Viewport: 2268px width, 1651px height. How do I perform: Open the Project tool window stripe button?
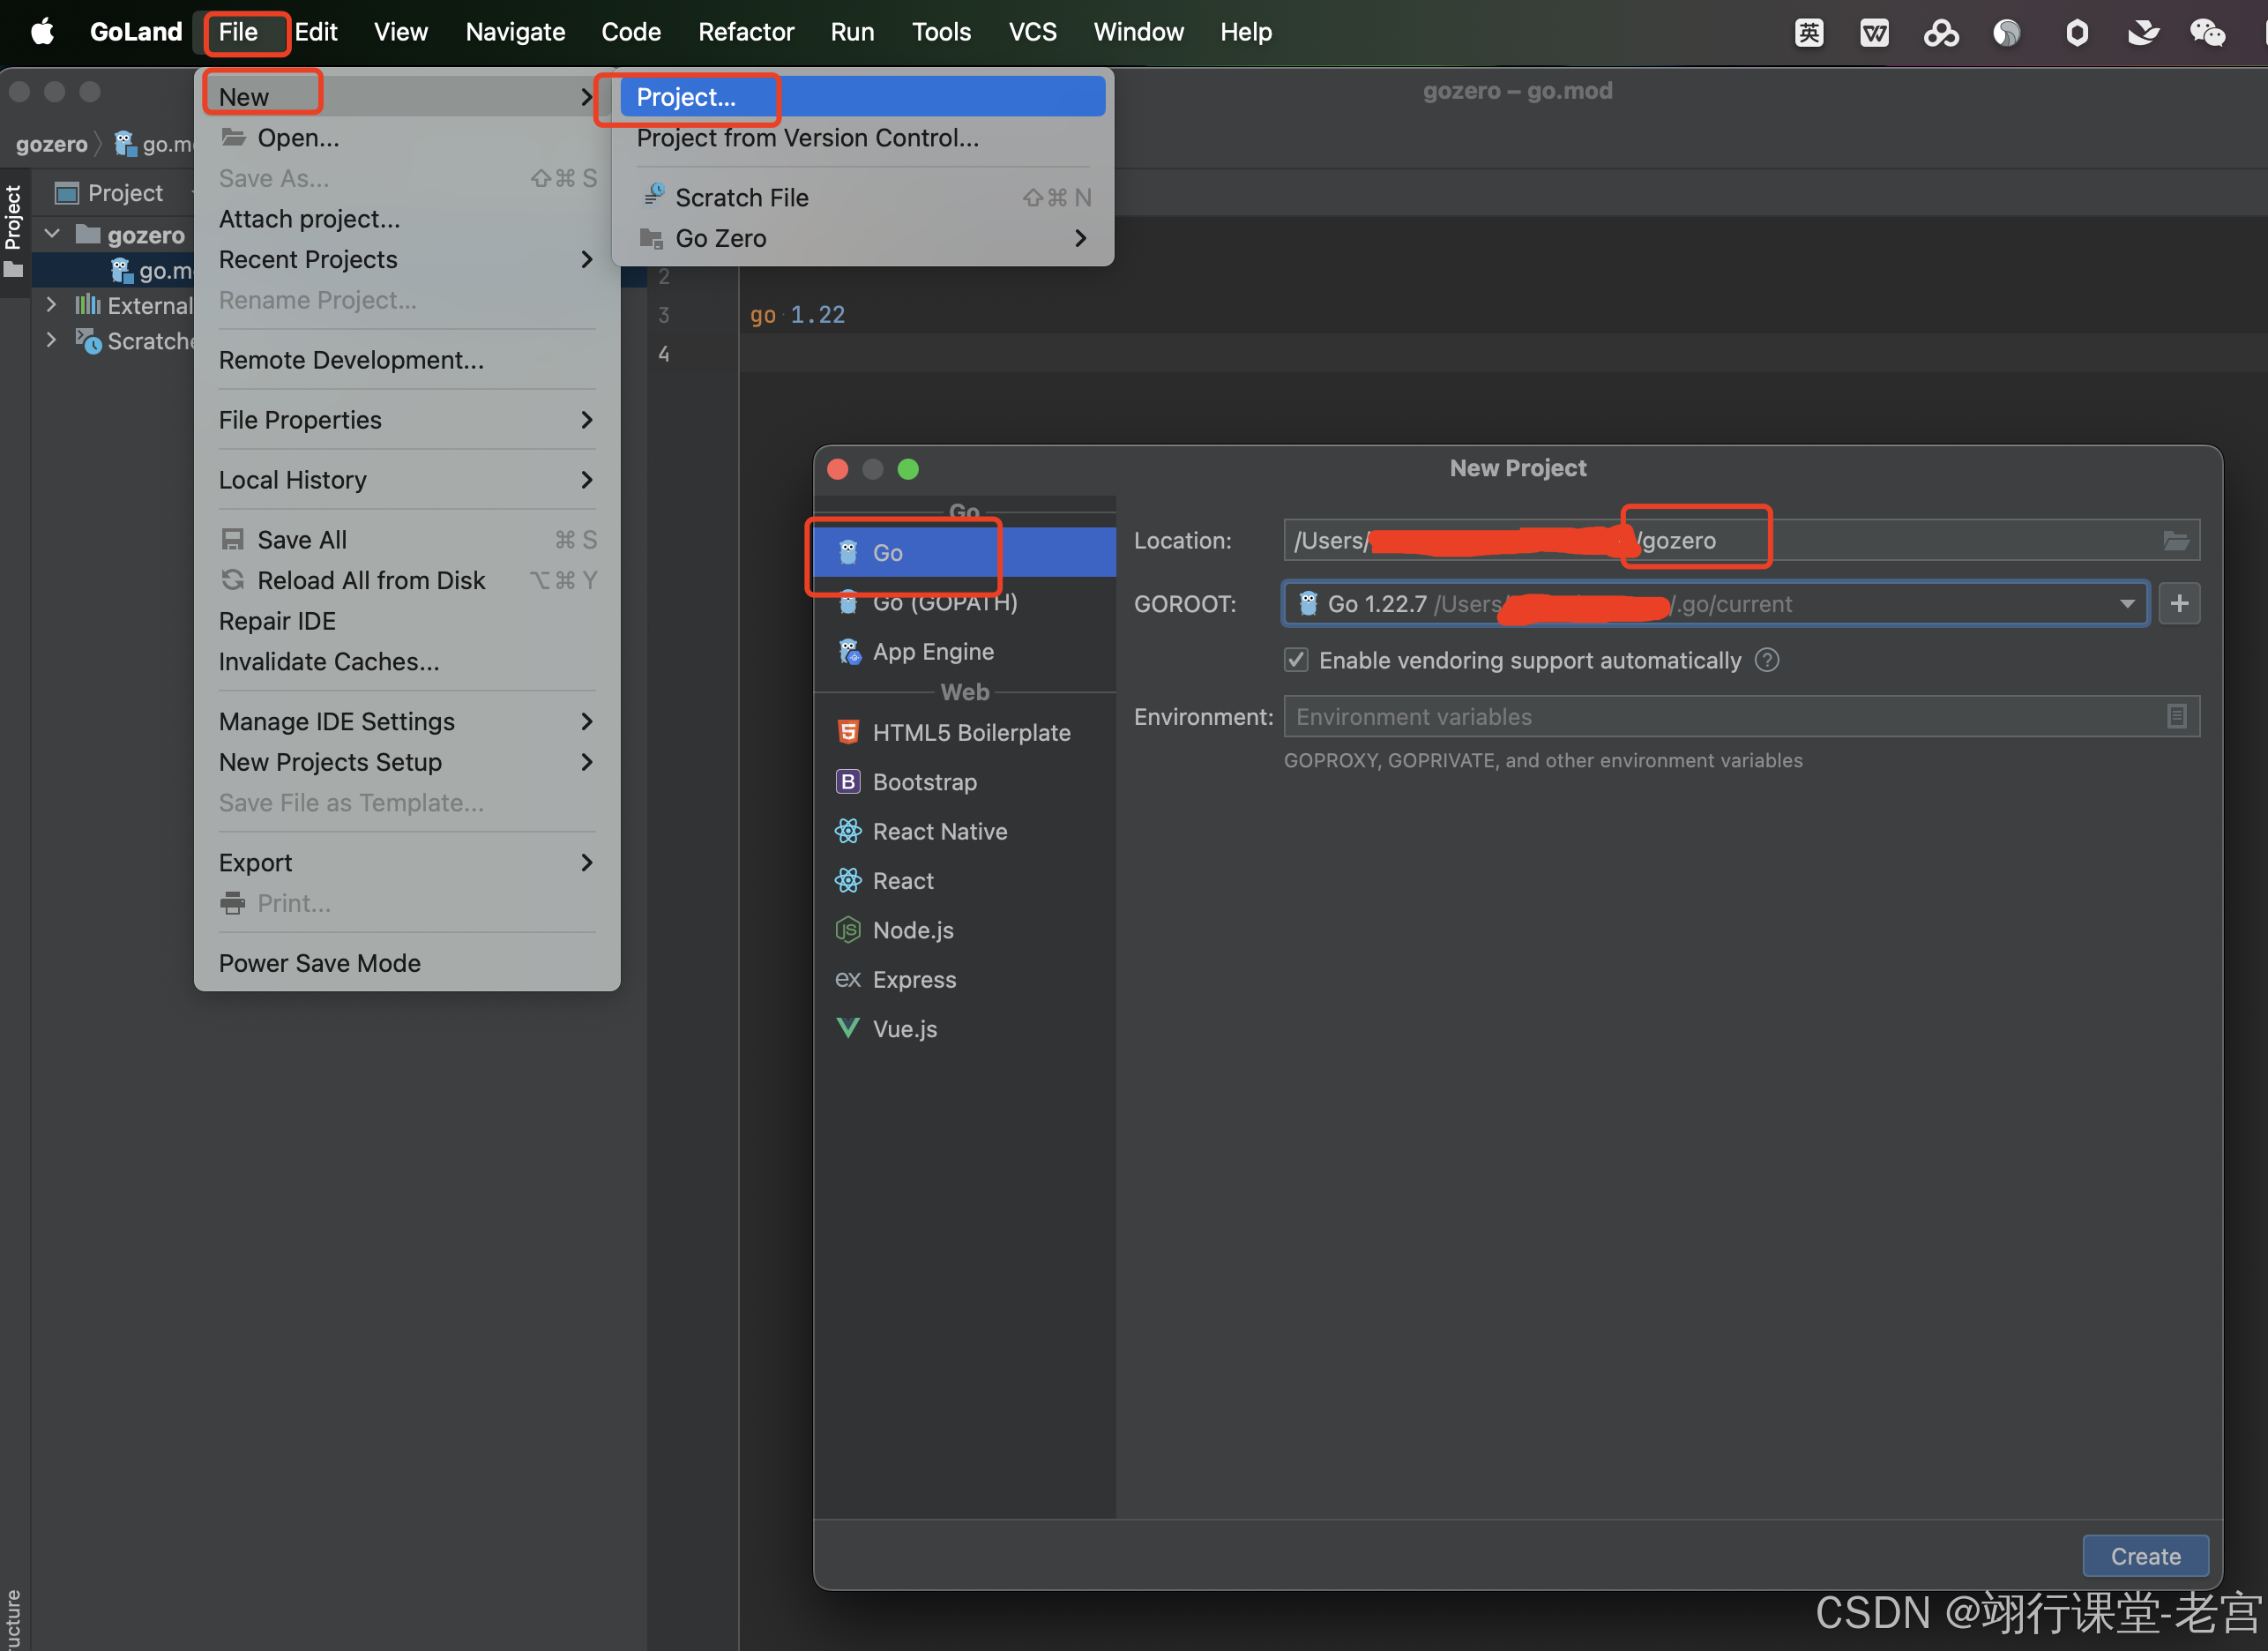13,232
